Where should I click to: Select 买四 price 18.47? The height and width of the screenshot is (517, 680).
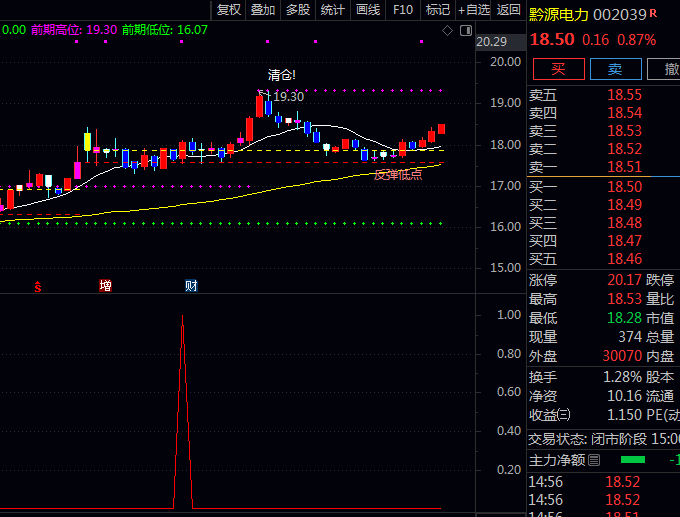coord(624,241)
